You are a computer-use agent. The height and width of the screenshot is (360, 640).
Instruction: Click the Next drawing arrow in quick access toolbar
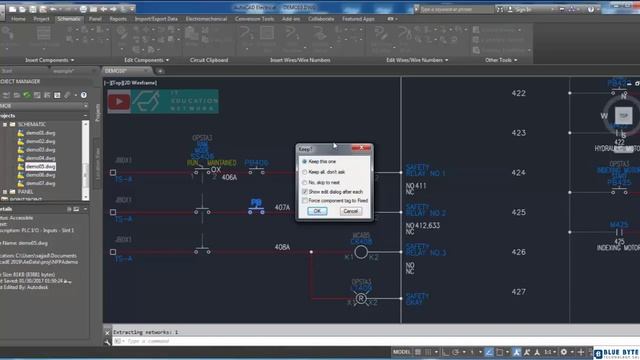click(113, 9)
